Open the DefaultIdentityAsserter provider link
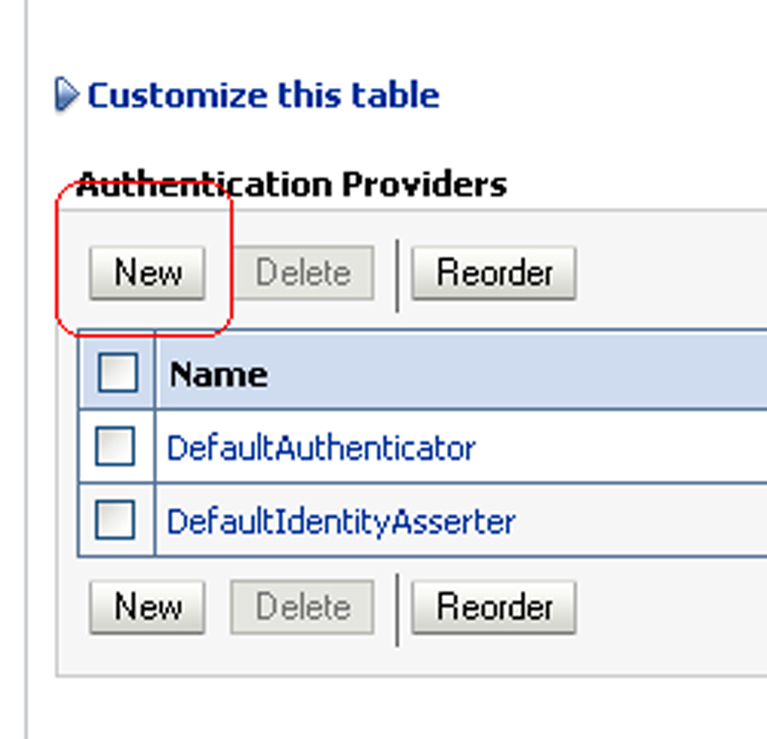This screenshot has height=739, width=767. click(x=341, y=522)
